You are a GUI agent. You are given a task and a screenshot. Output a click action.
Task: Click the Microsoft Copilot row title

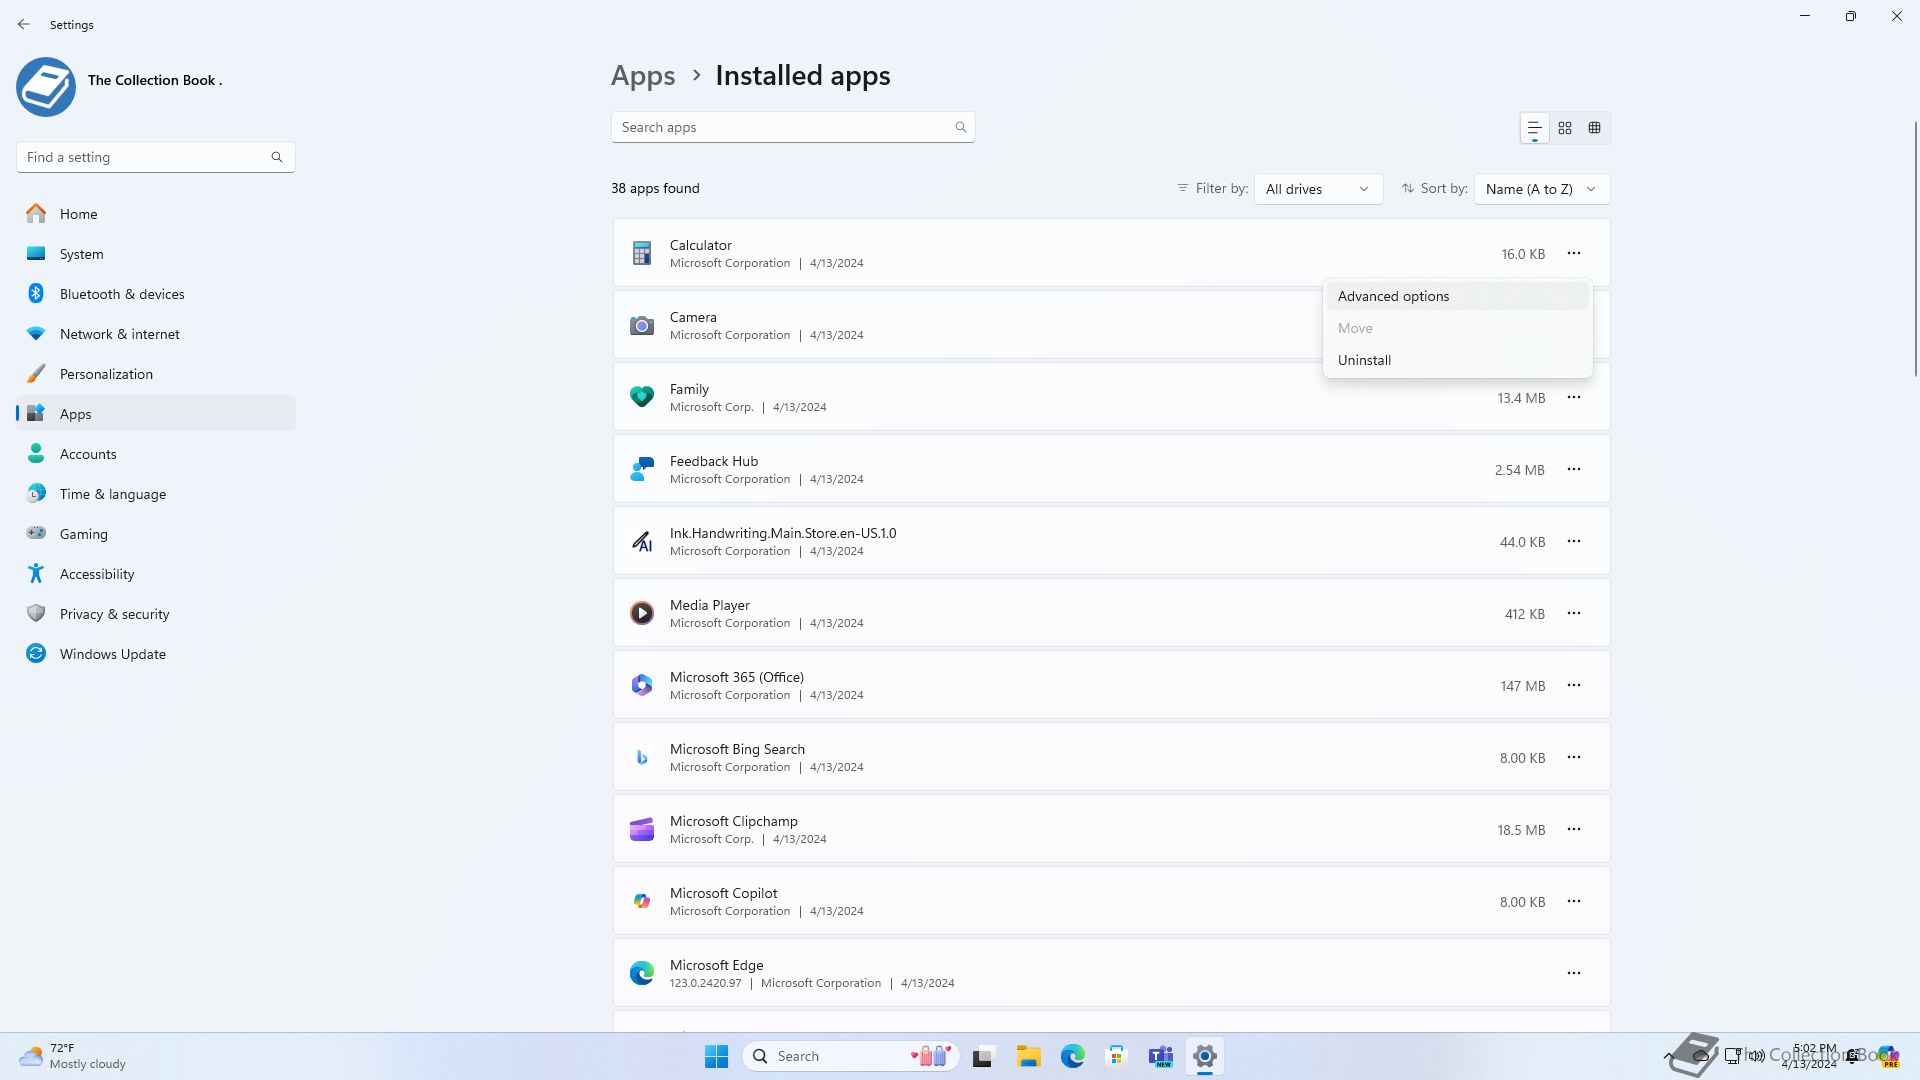pos(723,893)
